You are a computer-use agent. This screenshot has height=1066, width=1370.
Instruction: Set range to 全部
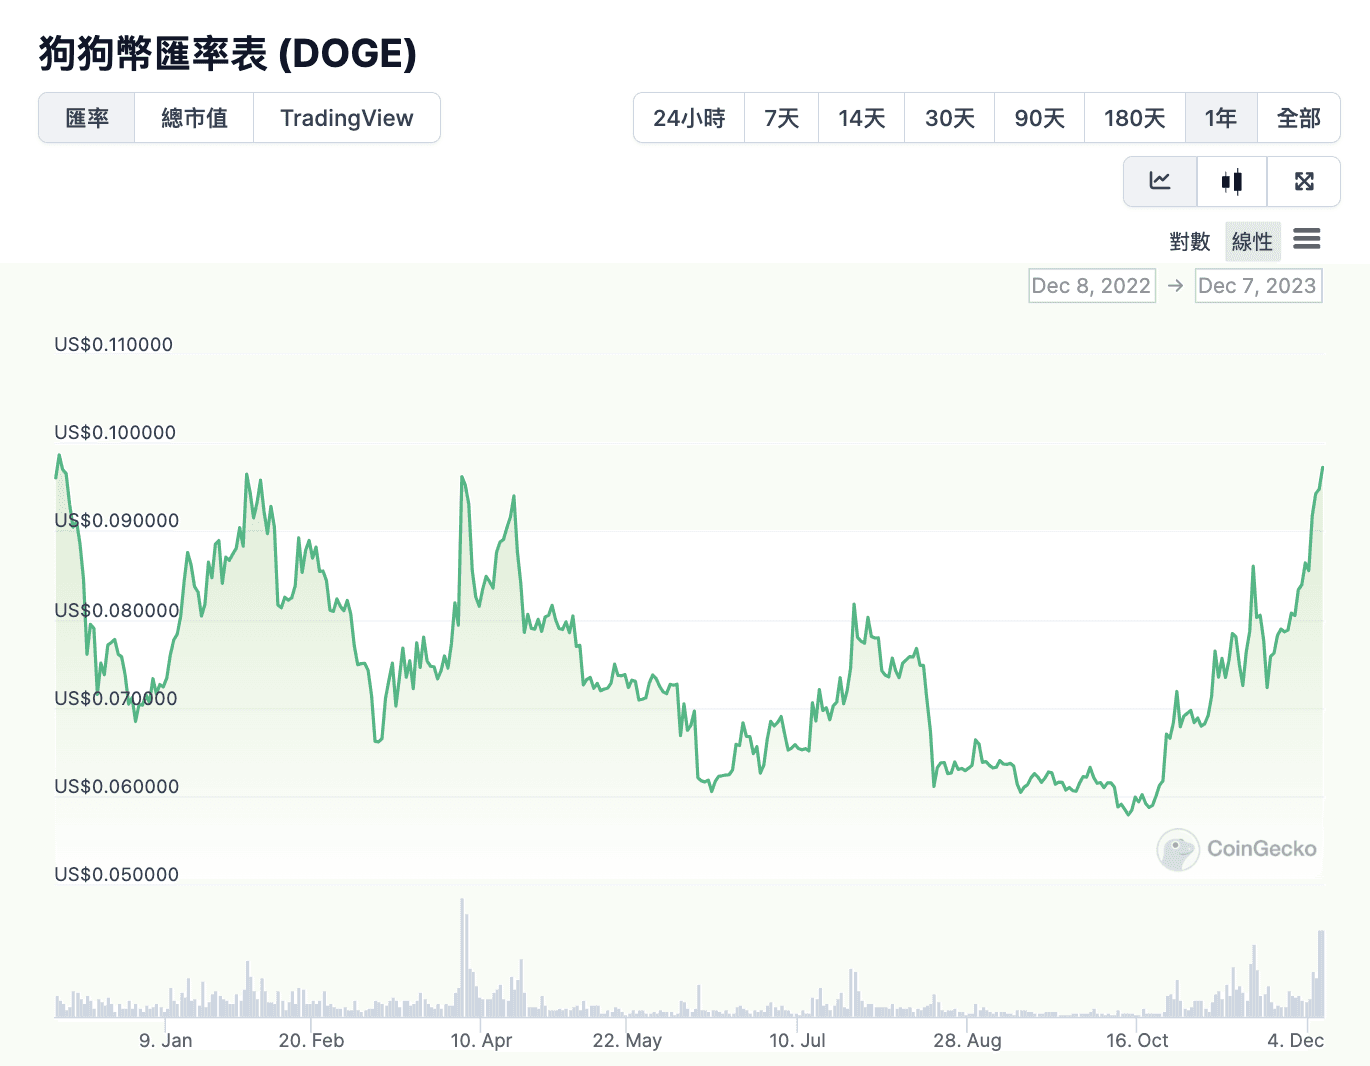click(1299, 118)
